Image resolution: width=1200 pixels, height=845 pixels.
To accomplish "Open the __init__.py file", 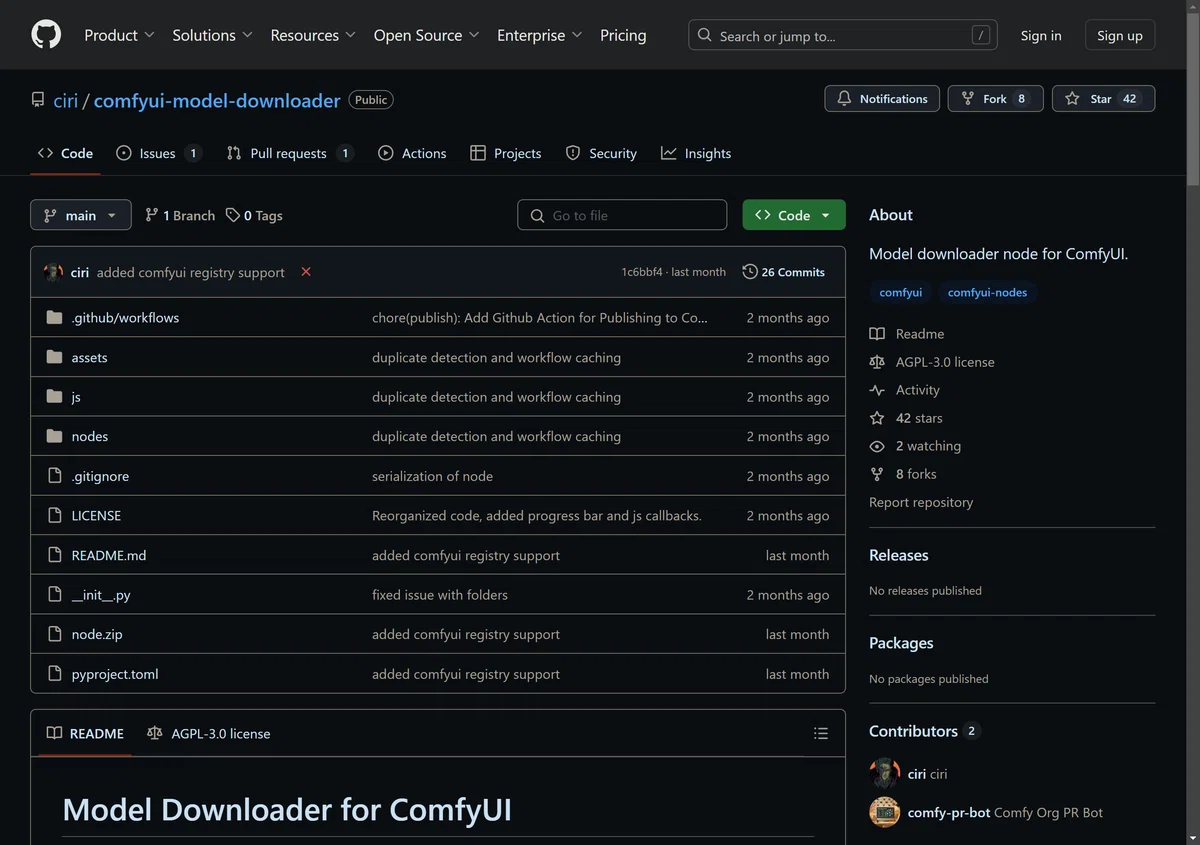I will coord(101,595).
